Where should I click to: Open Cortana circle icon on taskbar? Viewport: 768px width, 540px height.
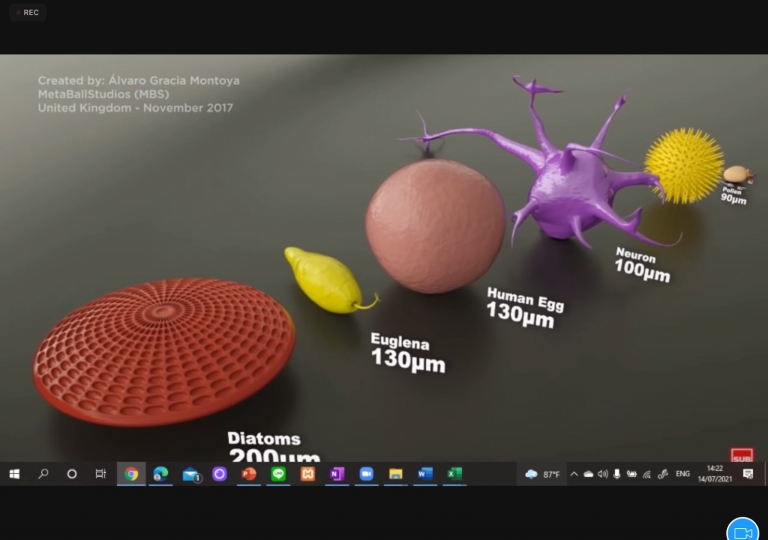72,474
